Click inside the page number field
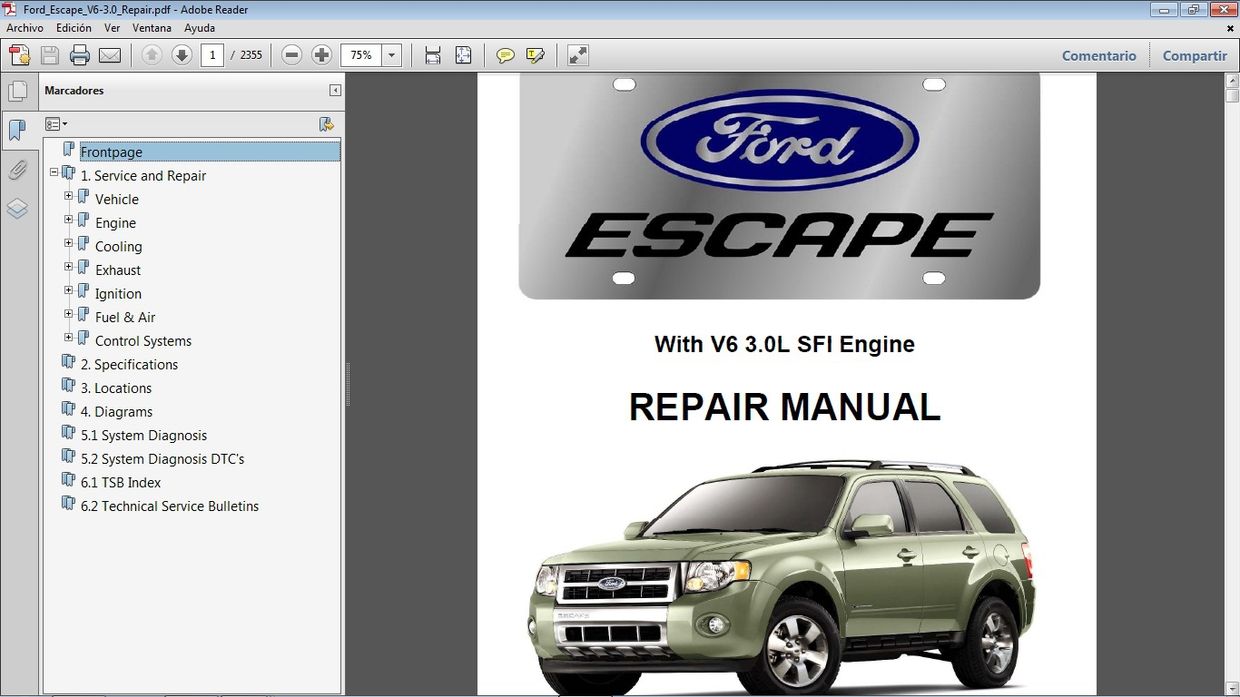Image resolution: width=1240 pixels, height=697 pixels. (211, 55)
